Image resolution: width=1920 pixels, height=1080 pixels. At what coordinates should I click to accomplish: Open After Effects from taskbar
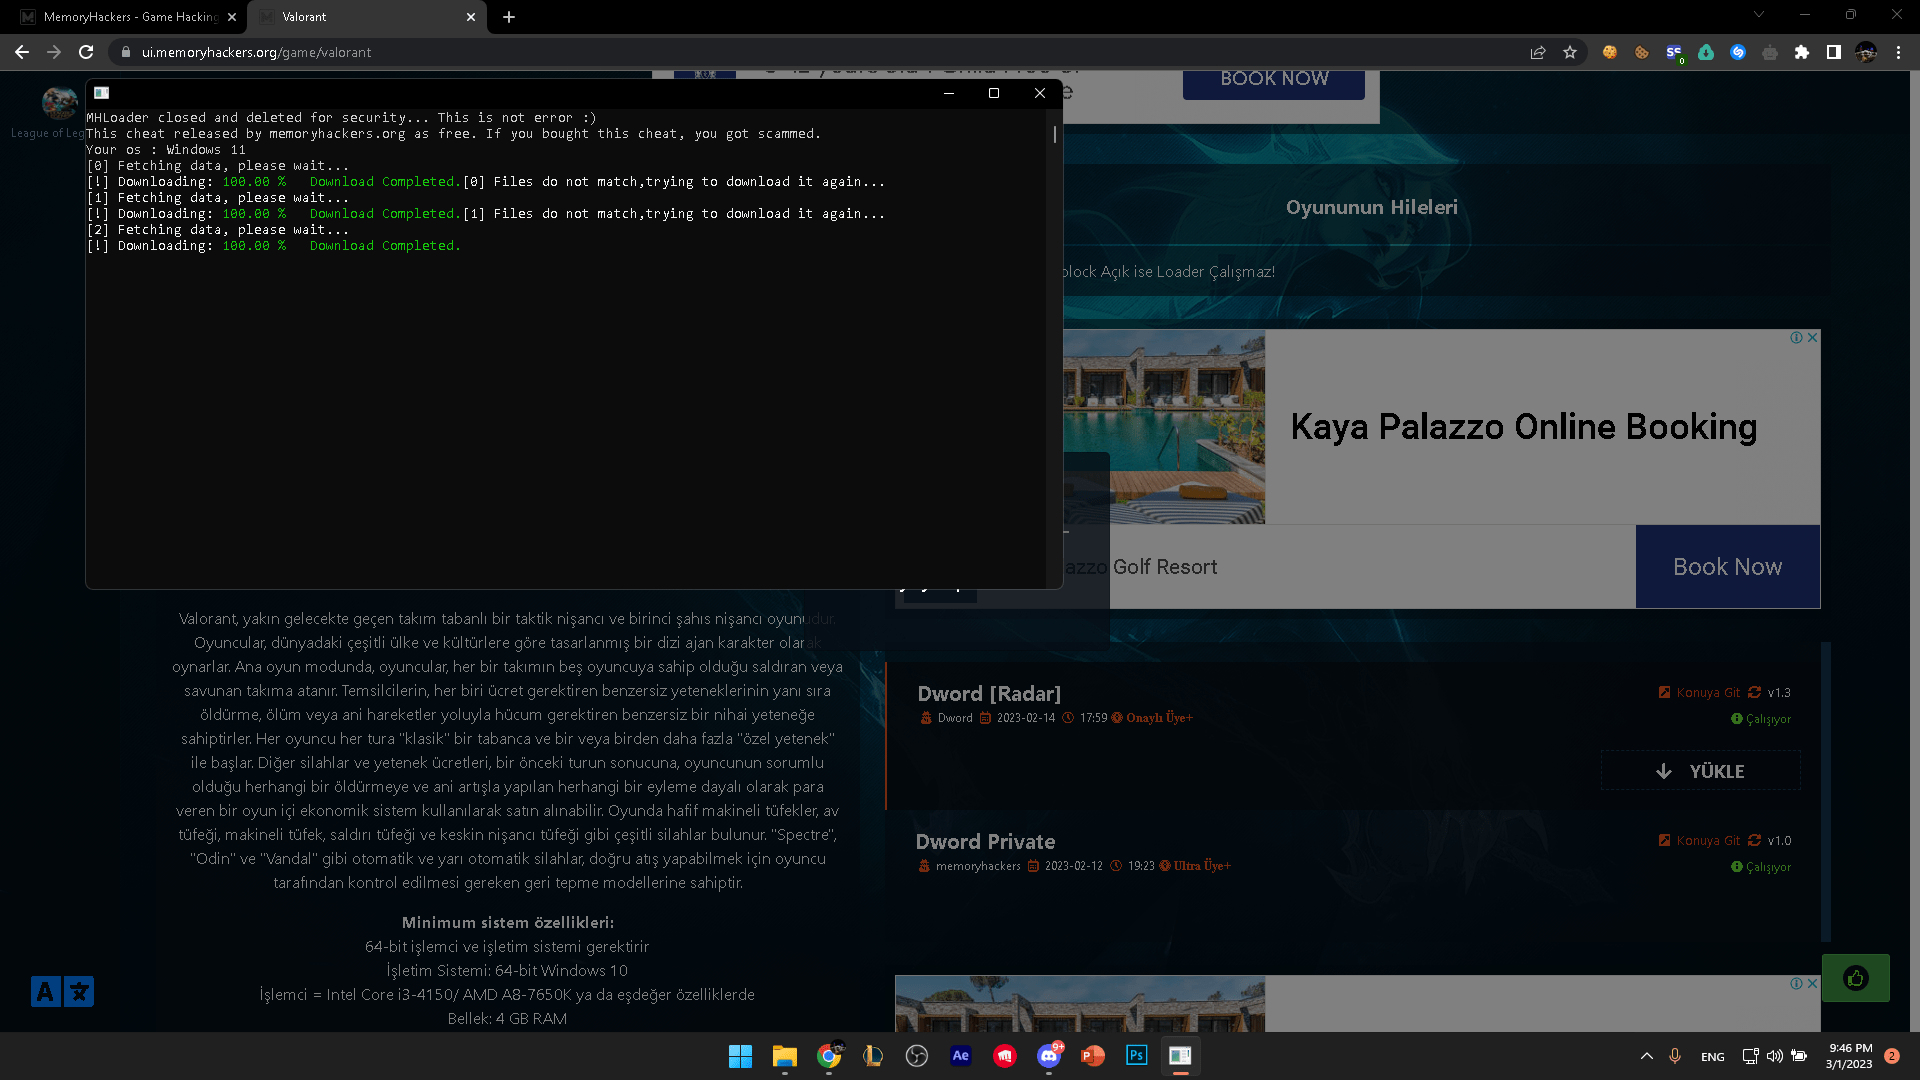[961, 1056]
